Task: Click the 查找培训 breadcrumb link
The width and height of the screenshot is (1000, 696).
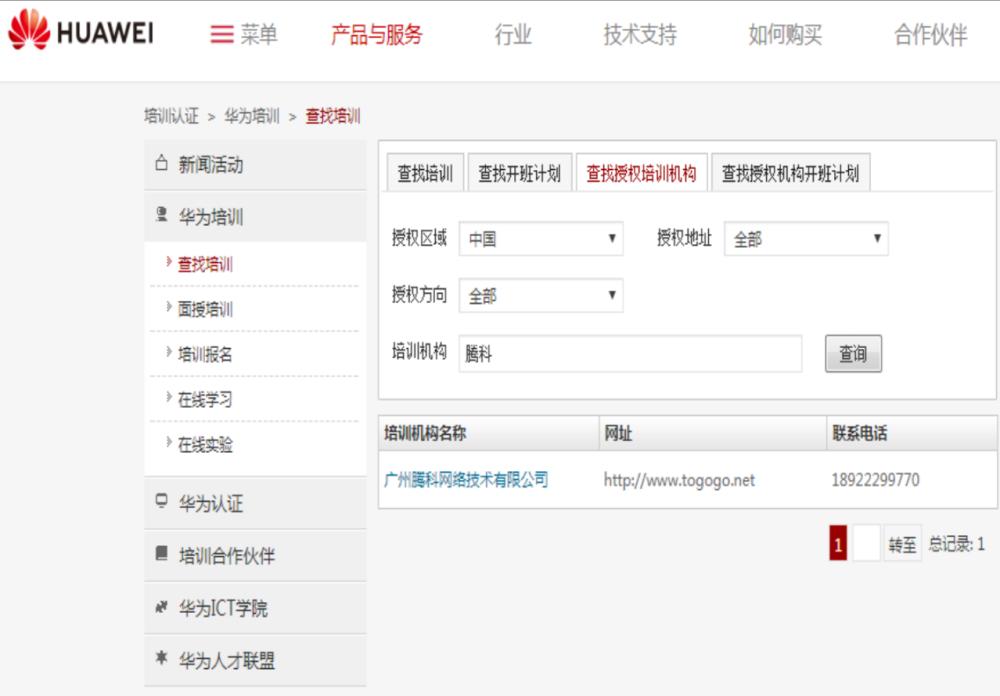Action: point(333,116)
